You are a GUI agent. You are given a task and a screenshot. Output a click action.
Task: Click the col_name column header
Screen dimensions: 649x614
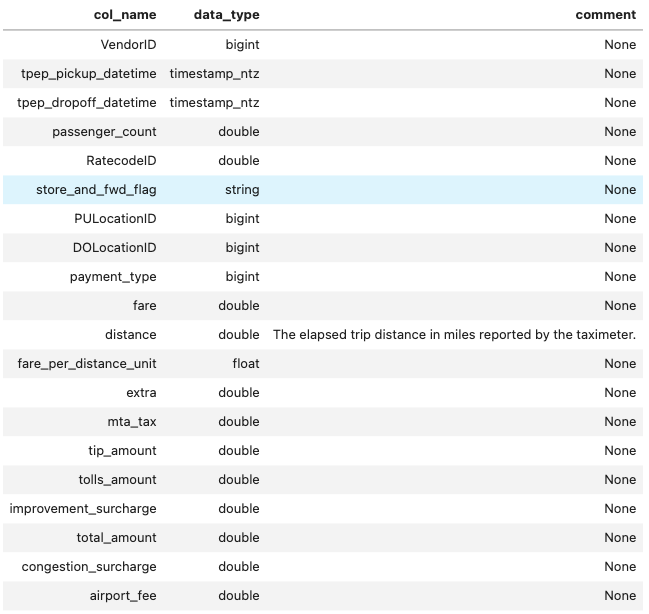(125, 15)
